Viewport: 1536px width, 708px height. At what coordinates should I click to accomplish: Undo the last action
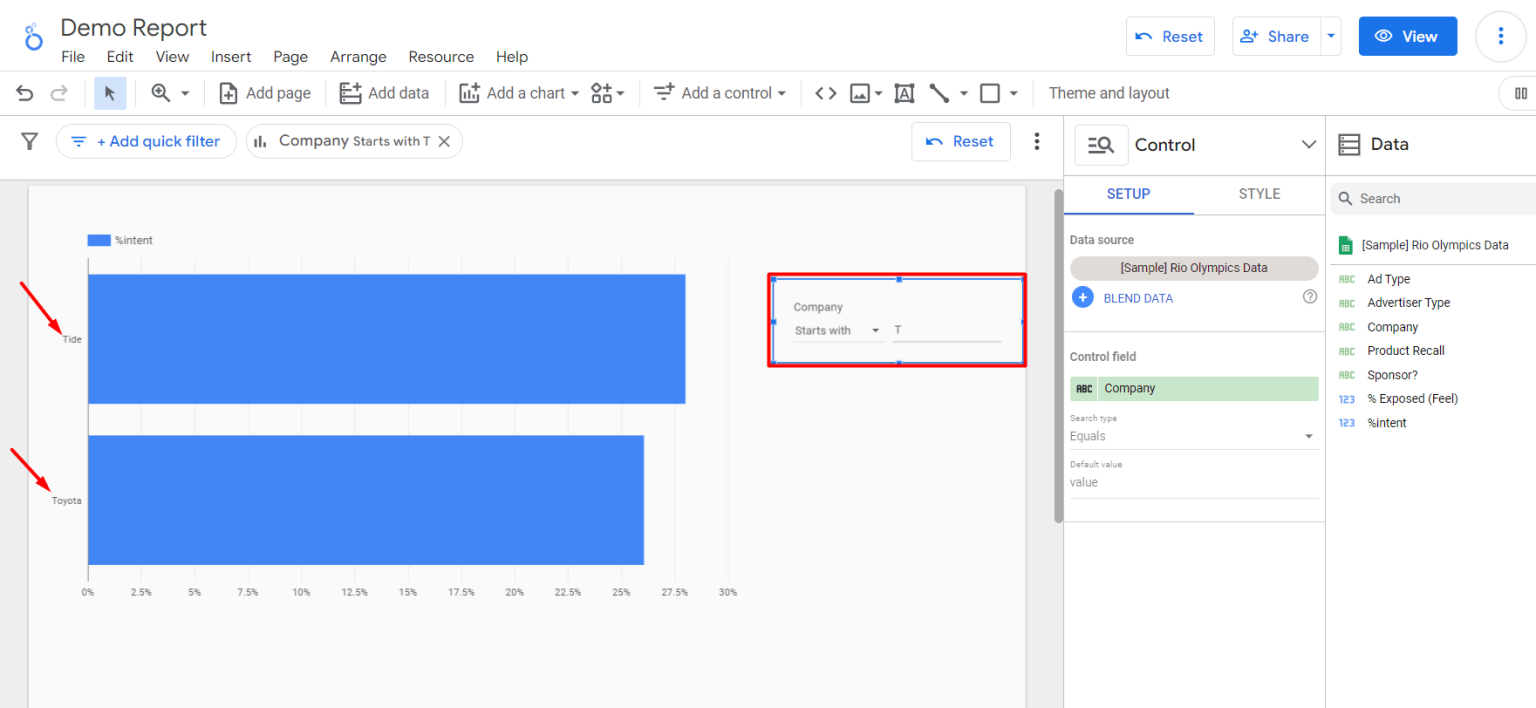click(24, 92)
